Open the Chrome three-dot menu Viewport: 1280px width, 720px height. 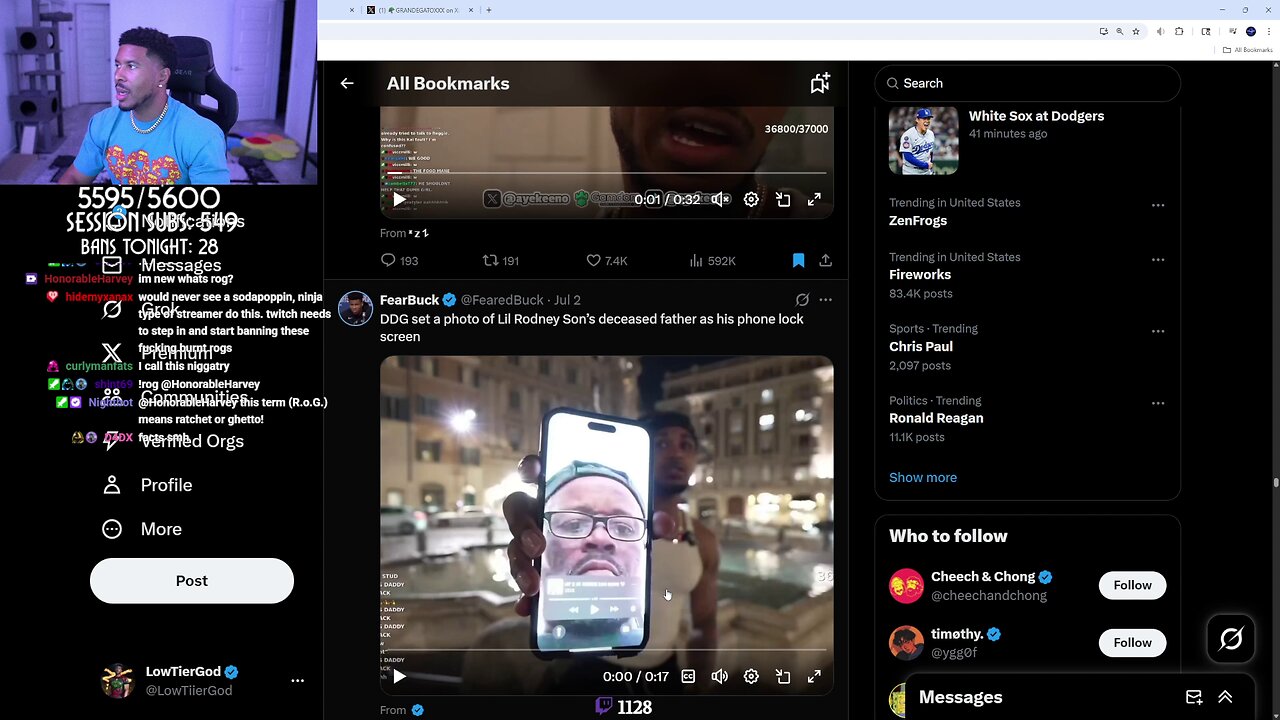1268,31
